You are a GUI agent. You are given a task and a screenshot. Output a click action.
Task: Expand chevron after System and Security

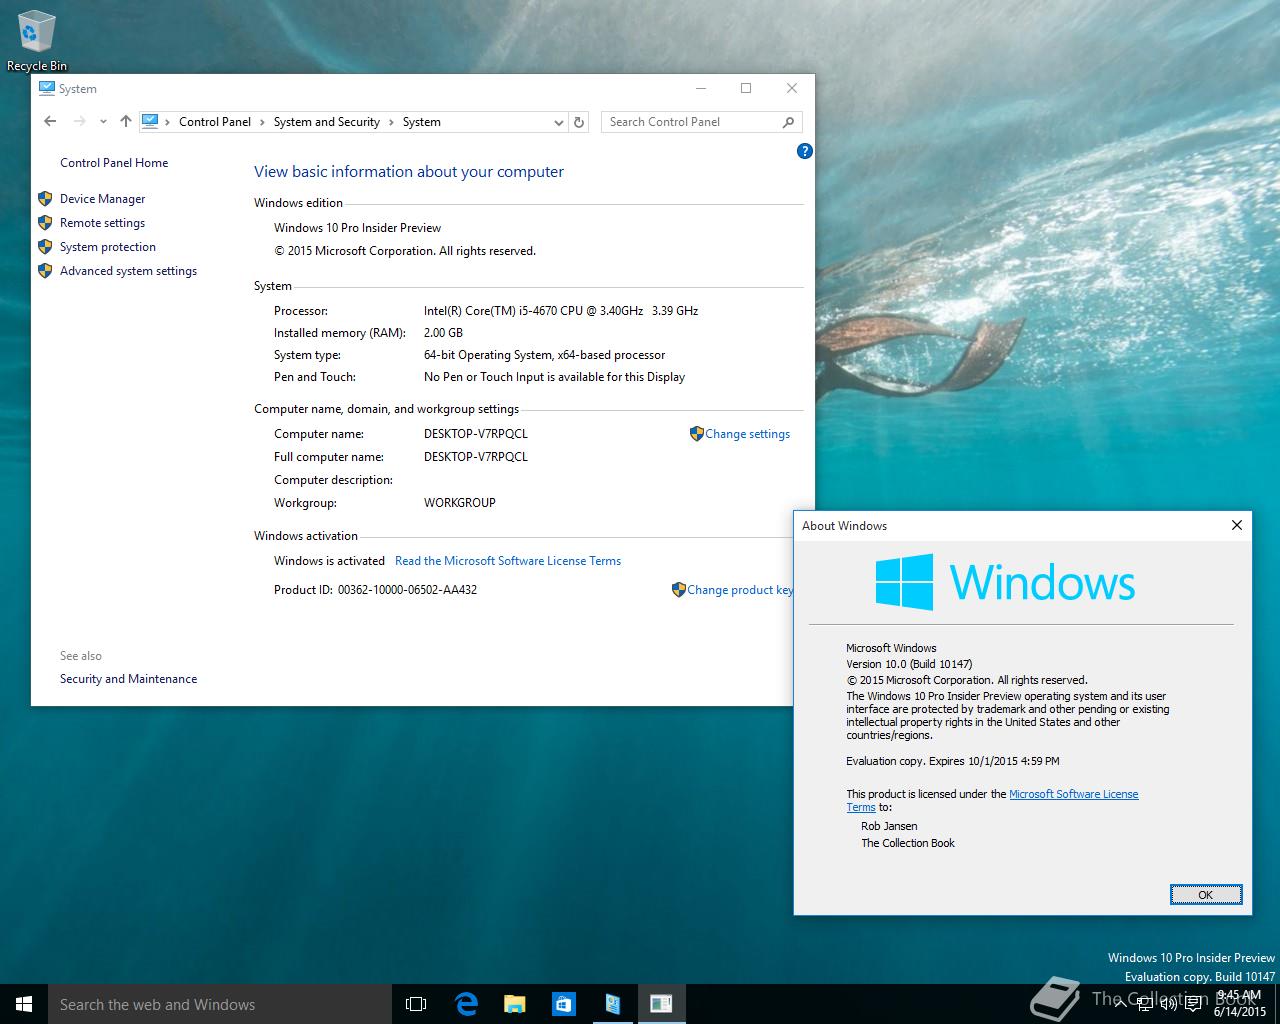[391, 122]
